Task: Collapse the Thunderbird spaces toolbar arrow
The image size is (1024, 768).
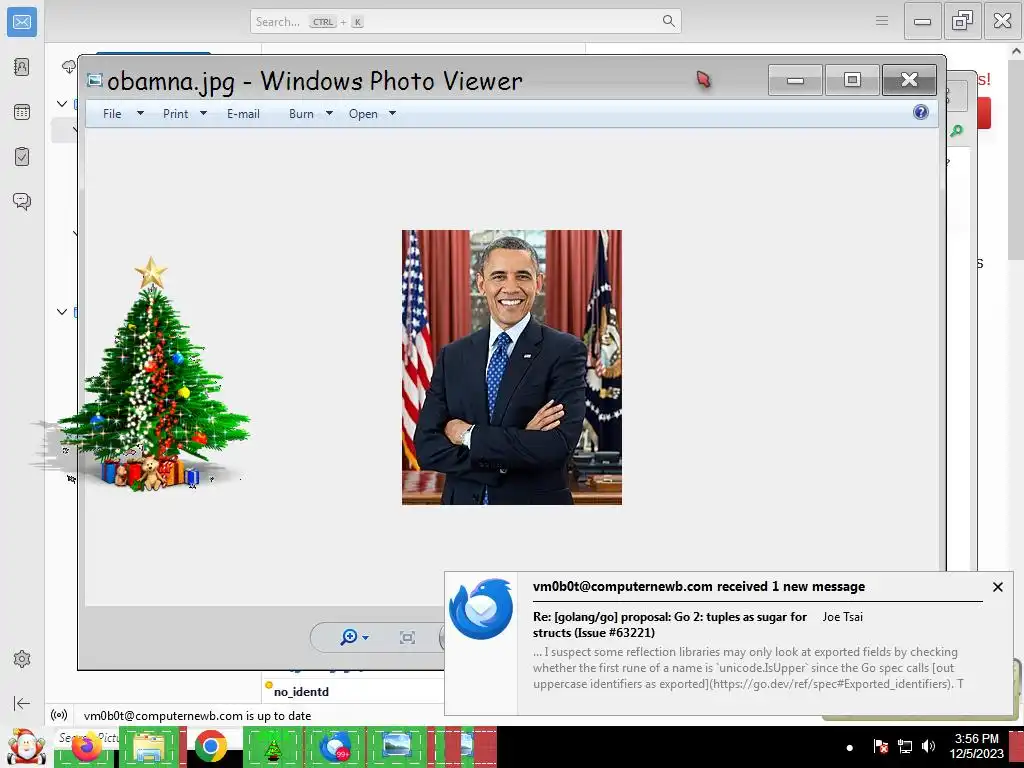Action: click(x=22, y=703)
